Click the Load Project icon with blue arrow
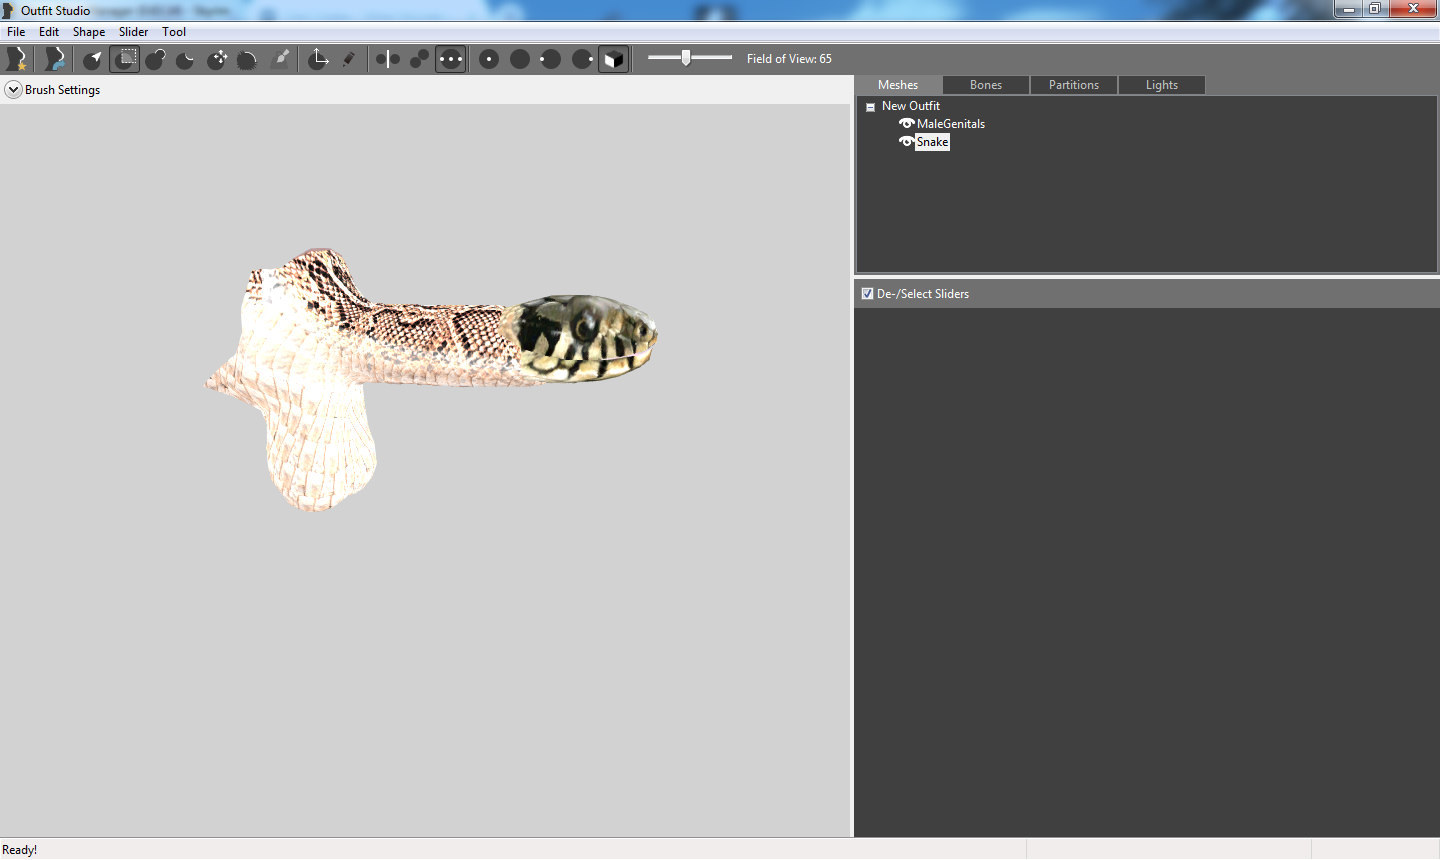This screenshot has width=1440, height=860. 55,59
